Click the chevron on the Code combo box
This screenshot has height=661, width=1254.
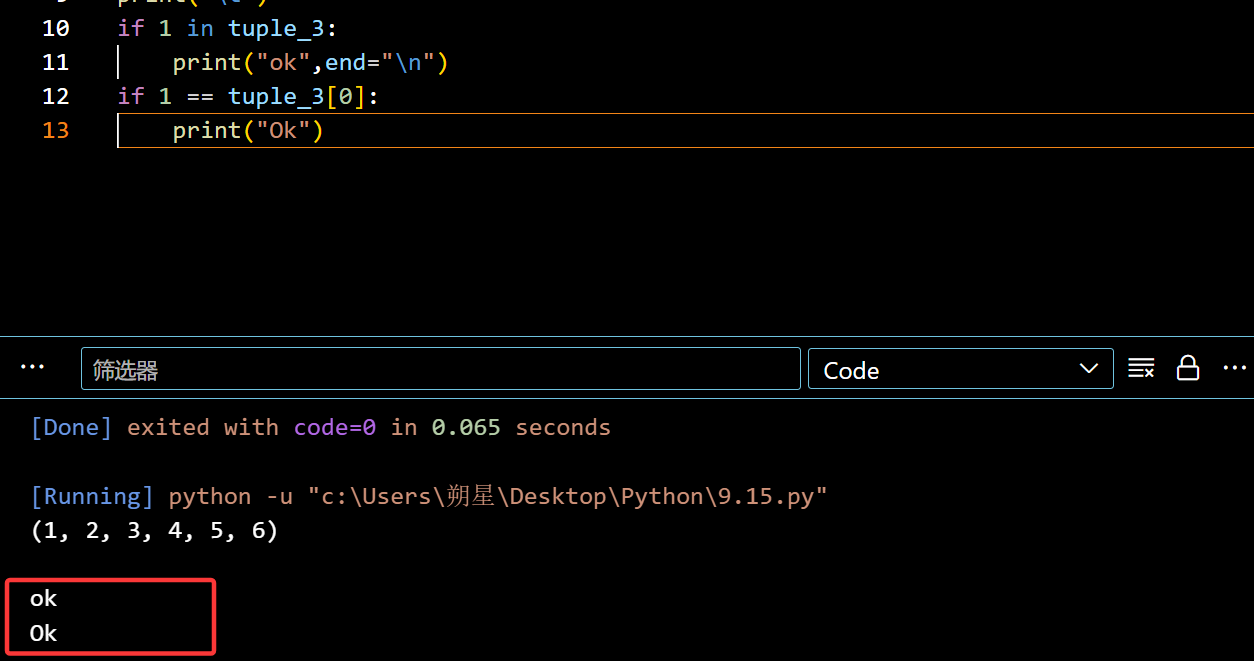[1088, 369]
